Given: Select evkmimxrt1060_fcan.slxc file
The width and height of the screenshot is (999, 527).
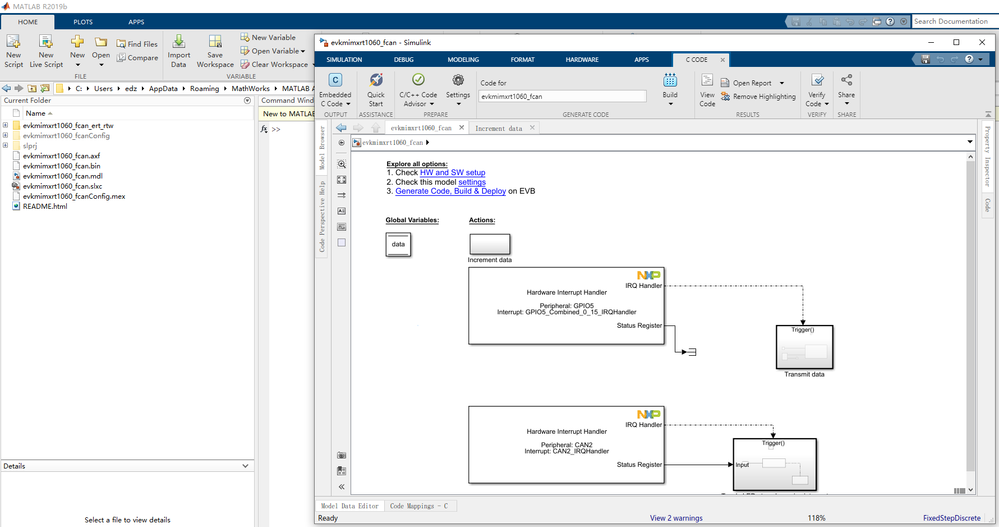Looking at the screenshot, I should [62, 186].
